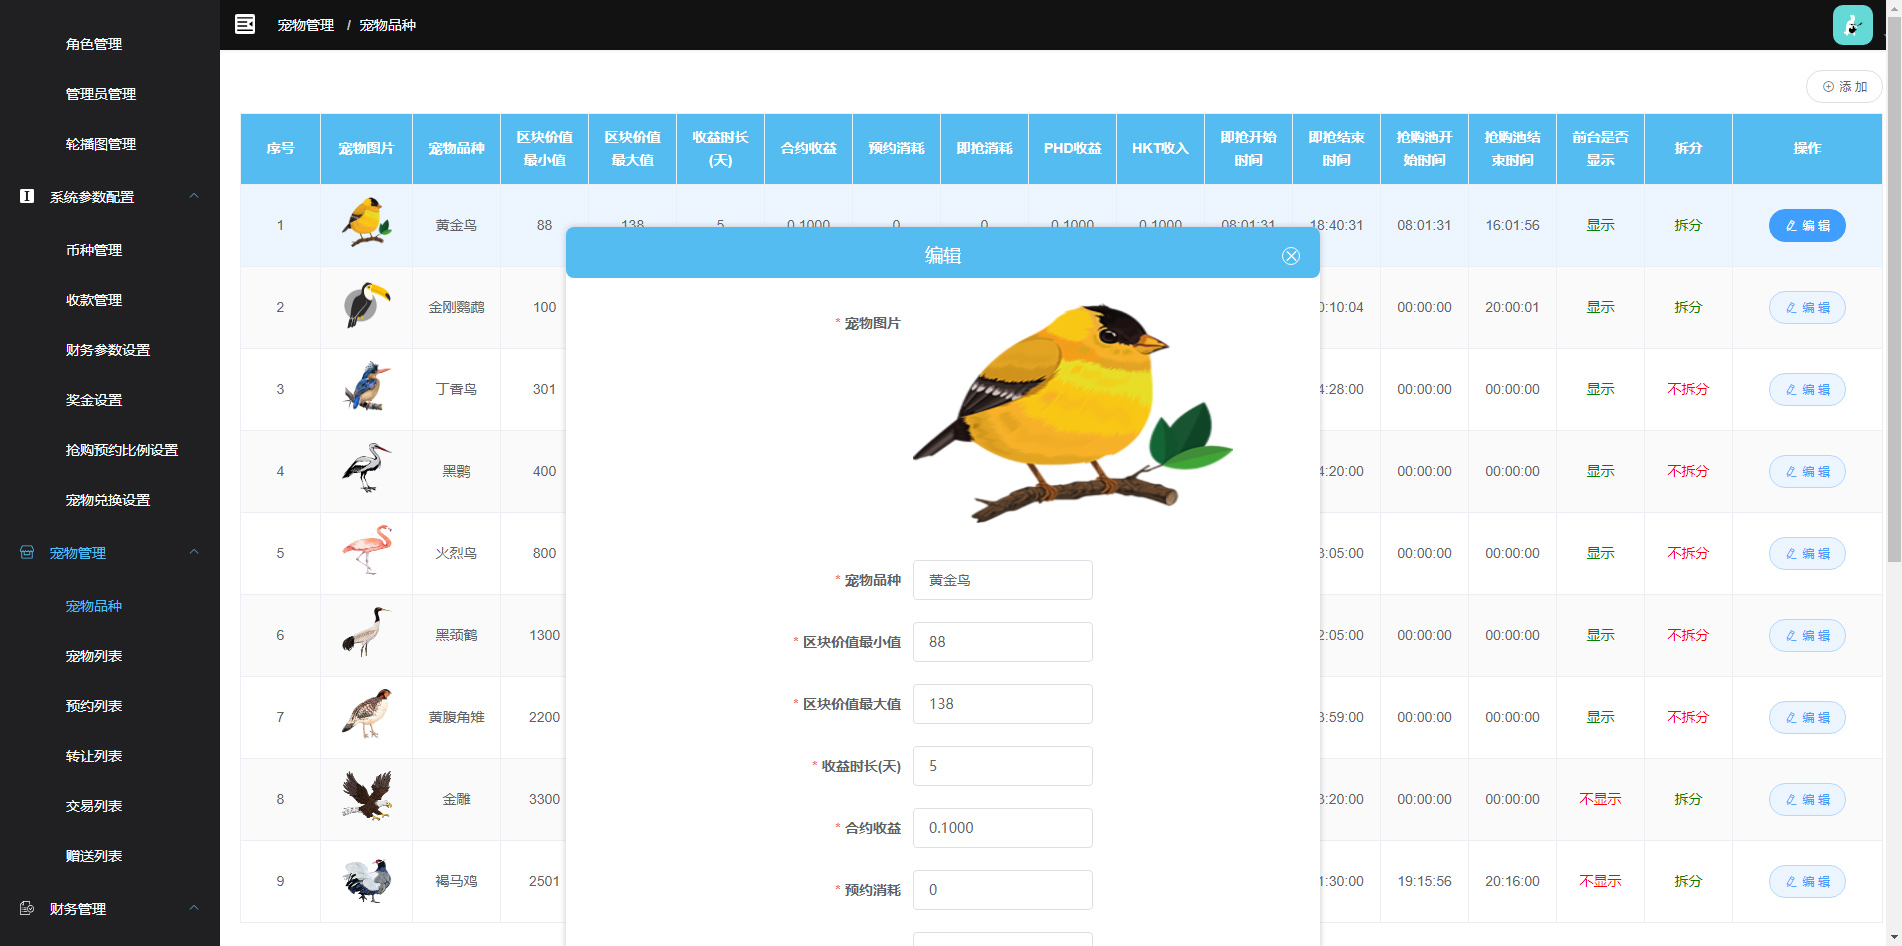The height and width of the screenshot is (946, 1902).
Task: Click the 编辑 button for row 1
Action: point(1807,225)
